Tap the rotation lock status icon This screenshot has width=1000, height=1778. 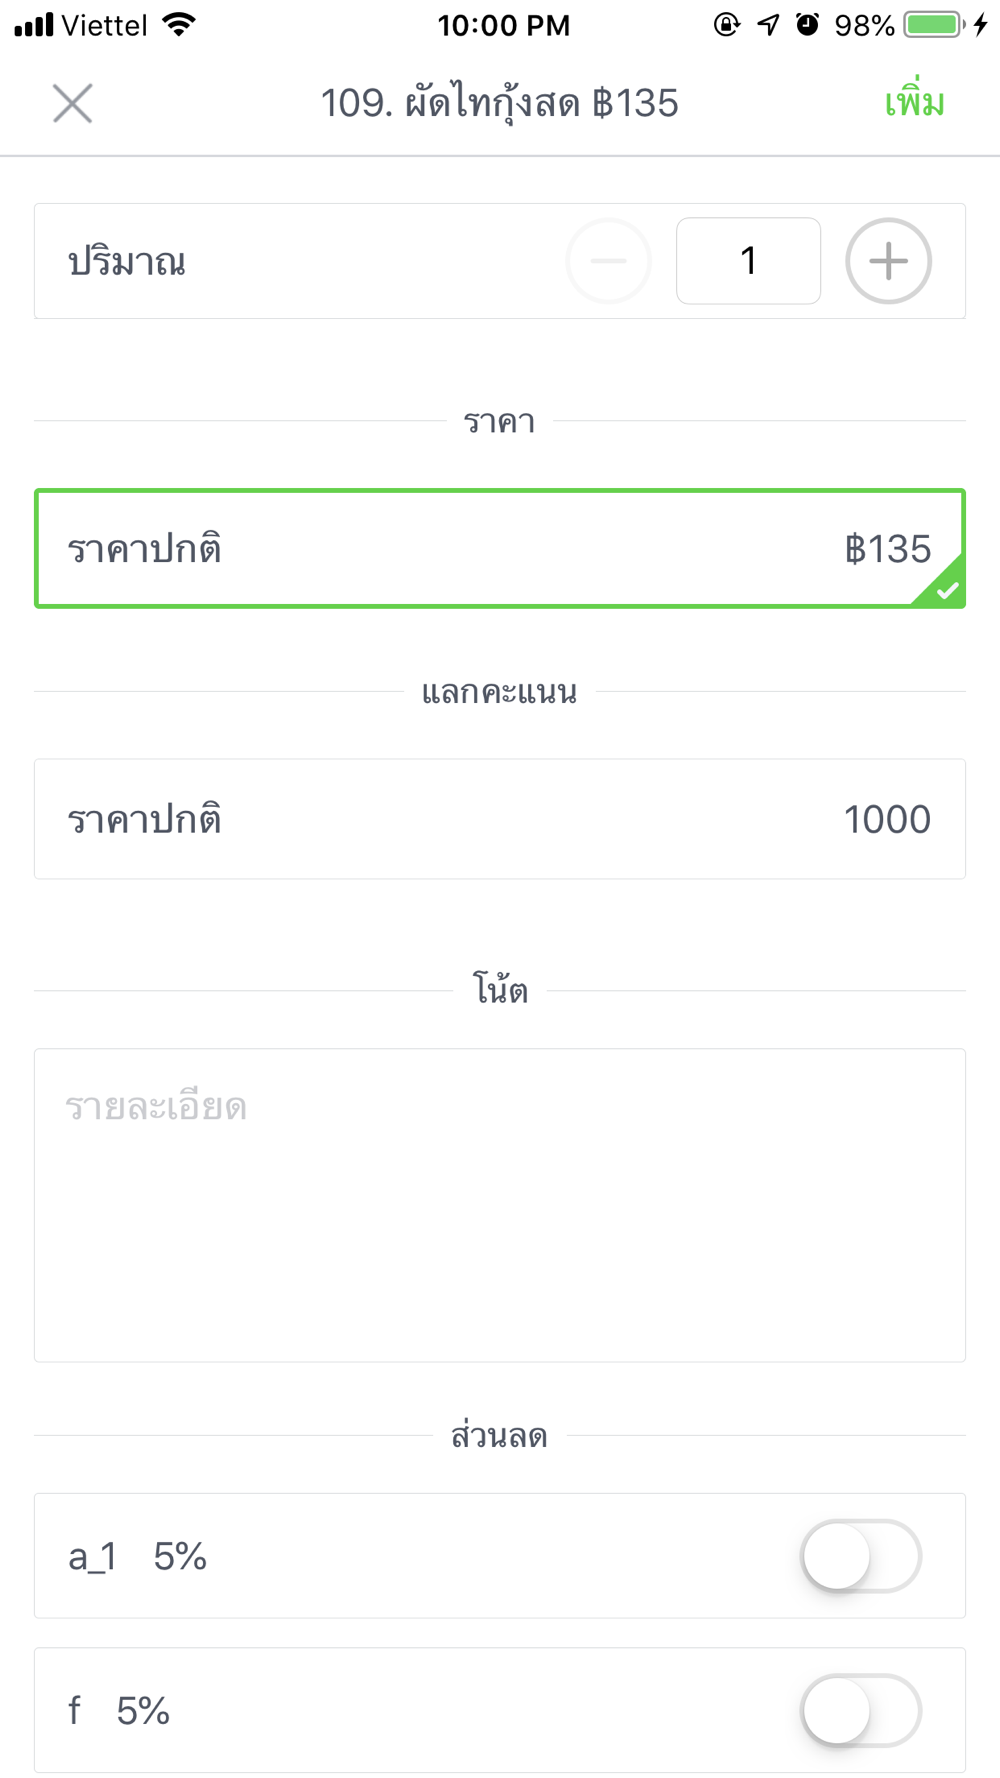pyautogui.click(x=727, y=25)
